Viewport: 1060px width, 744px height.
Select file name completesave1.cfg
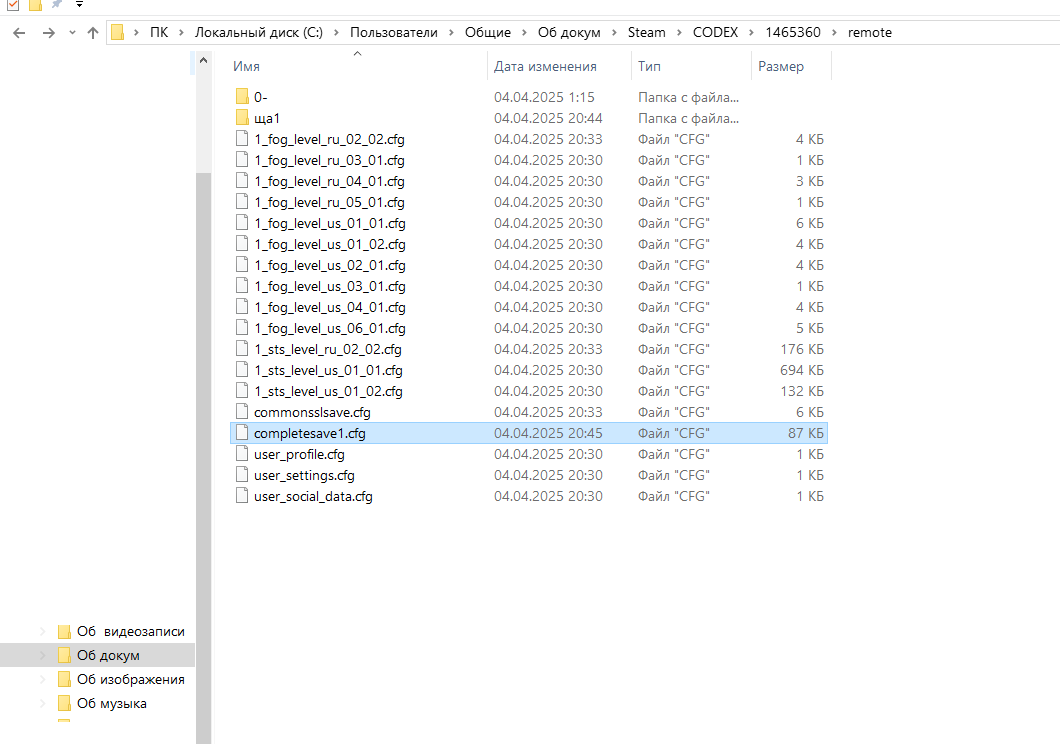coord(310,433)
